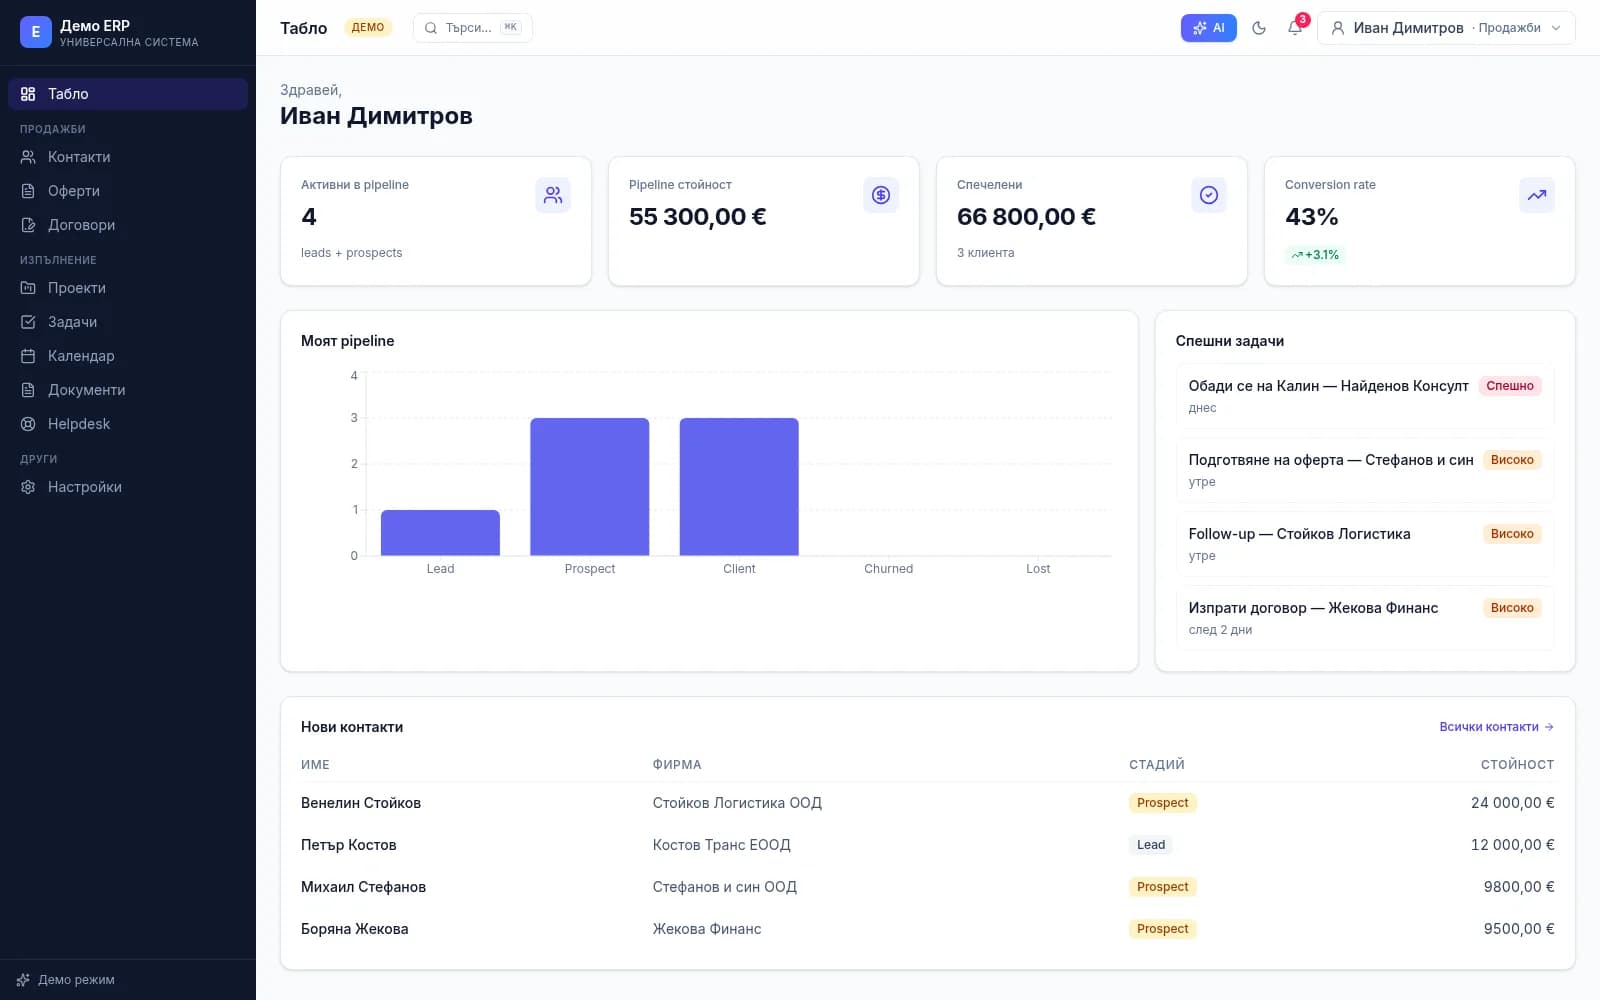The height and width of the screenshot is (1000, 1600).
Task: Click the Prospect bar in pipeline chart
Action: (x=590, y=487)
